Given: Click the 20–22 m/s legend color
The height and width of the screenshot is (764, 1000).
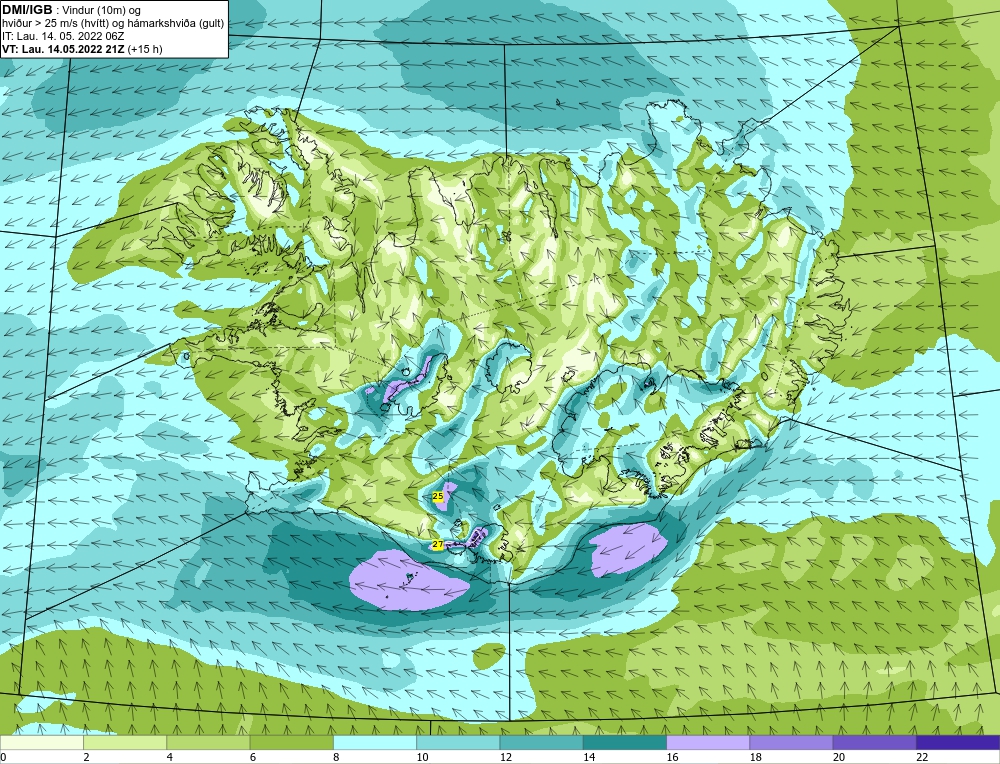Looking at the screenshot, I should coord(875,743).
